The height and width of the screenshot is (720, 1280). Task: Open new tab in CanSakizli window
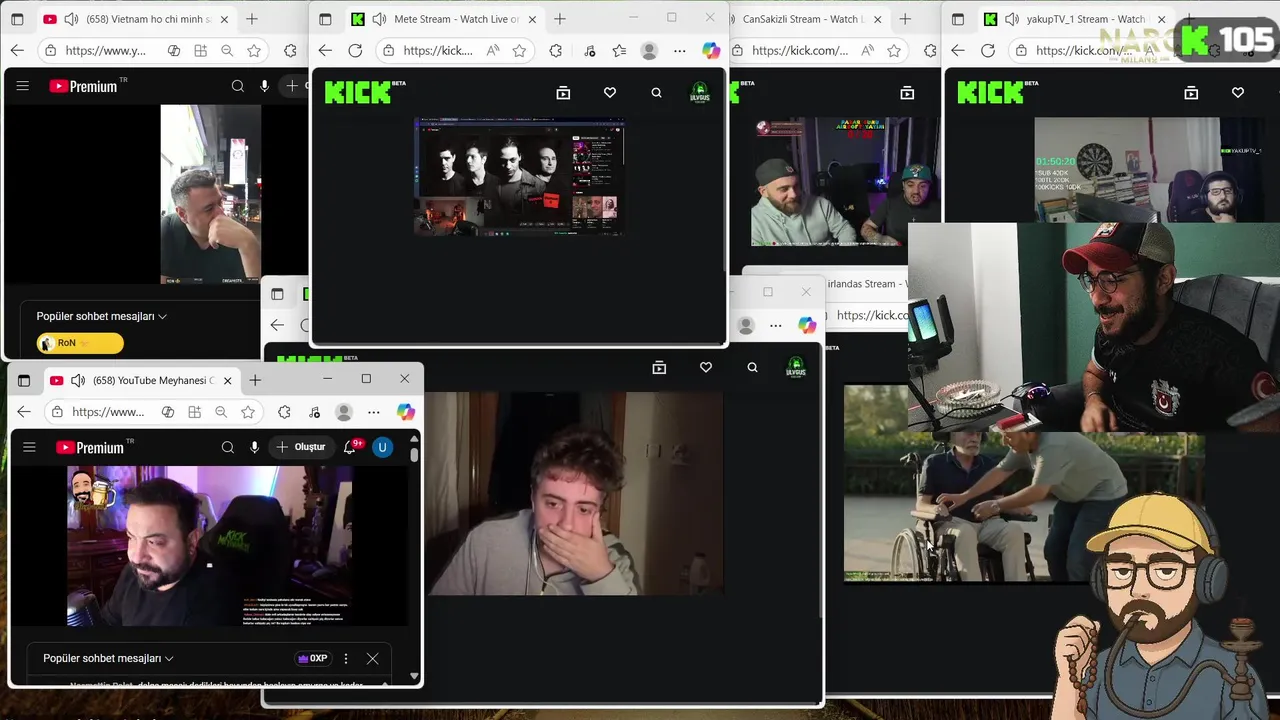click(905, 19)
